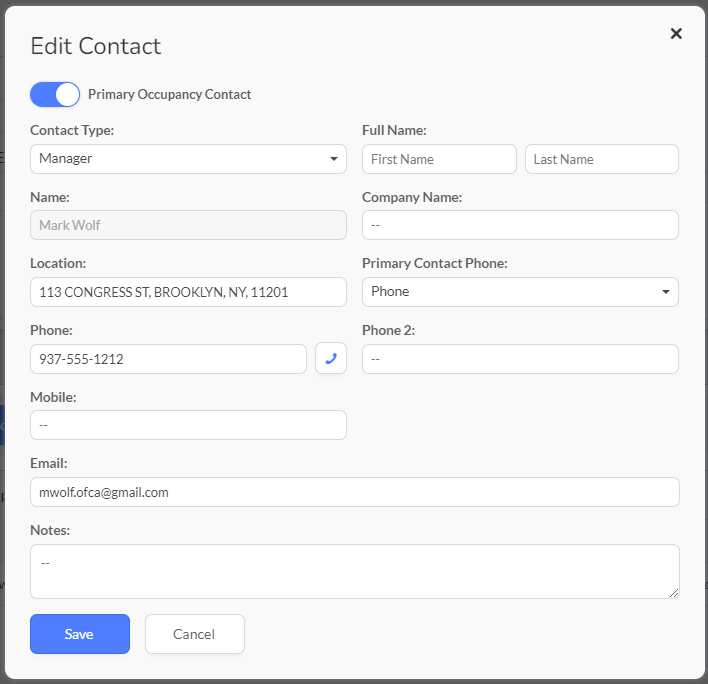This screenshot has height=684, width=708.
Task: Close the Edit Contact dialog with X
Action: click(675, 33)
